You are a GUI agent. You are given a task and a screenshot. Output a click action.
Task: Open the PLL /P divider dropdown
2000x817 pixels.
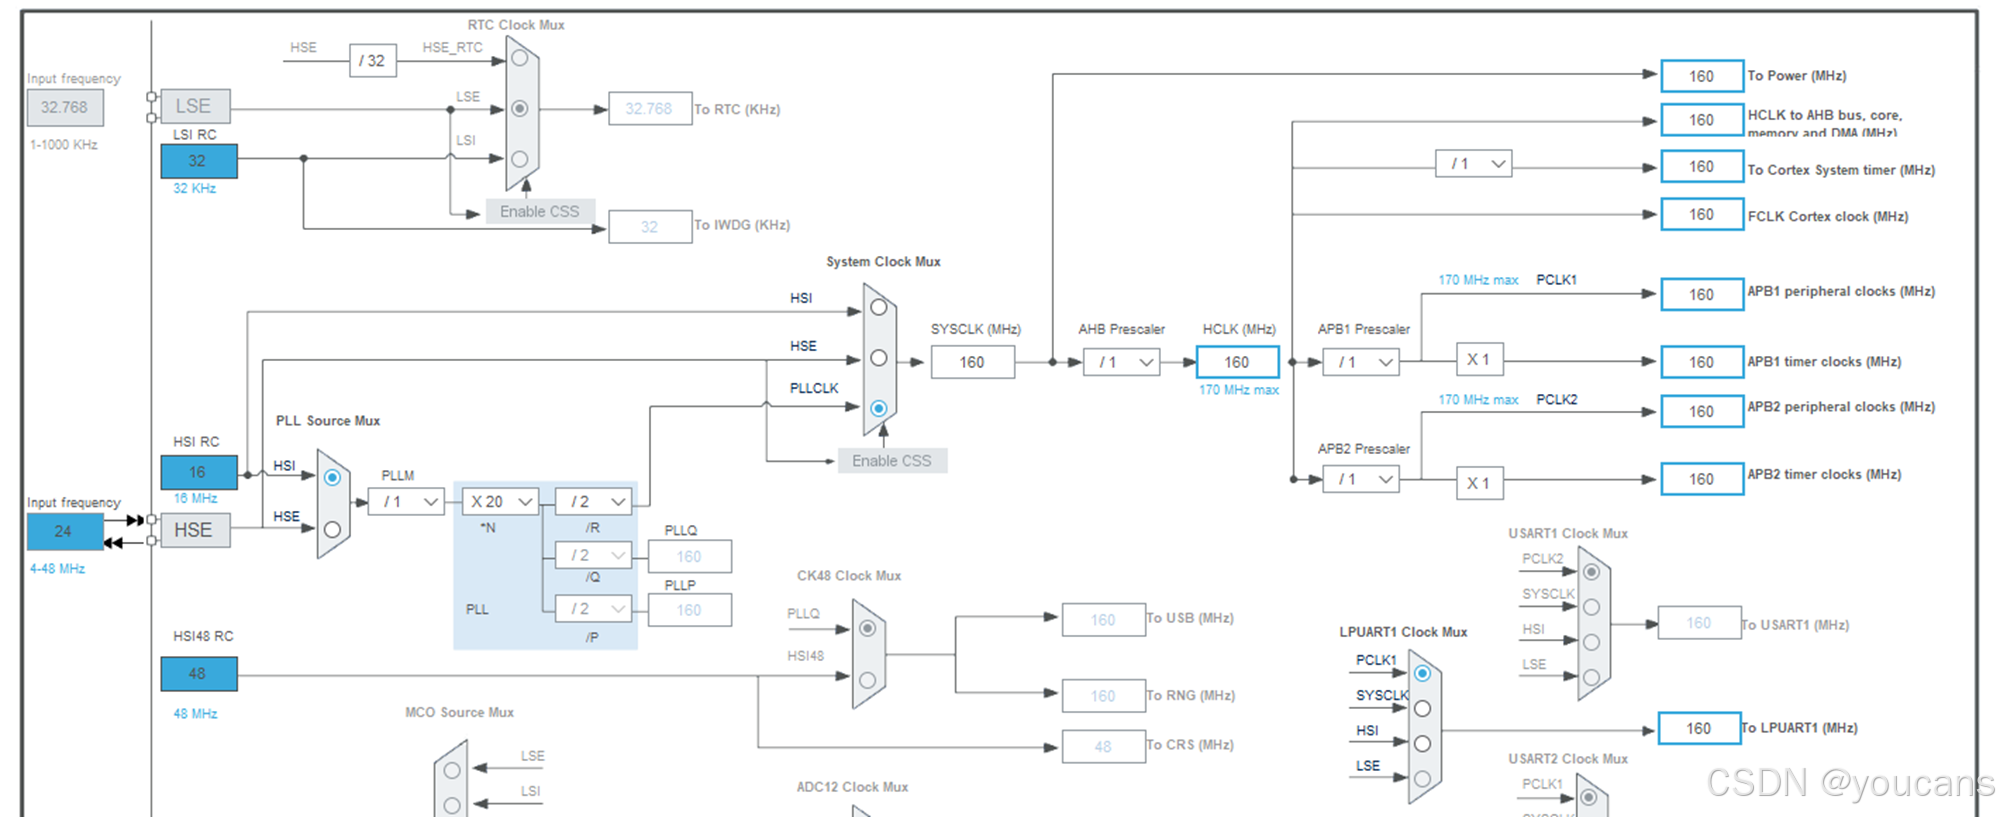coord(594,608)
